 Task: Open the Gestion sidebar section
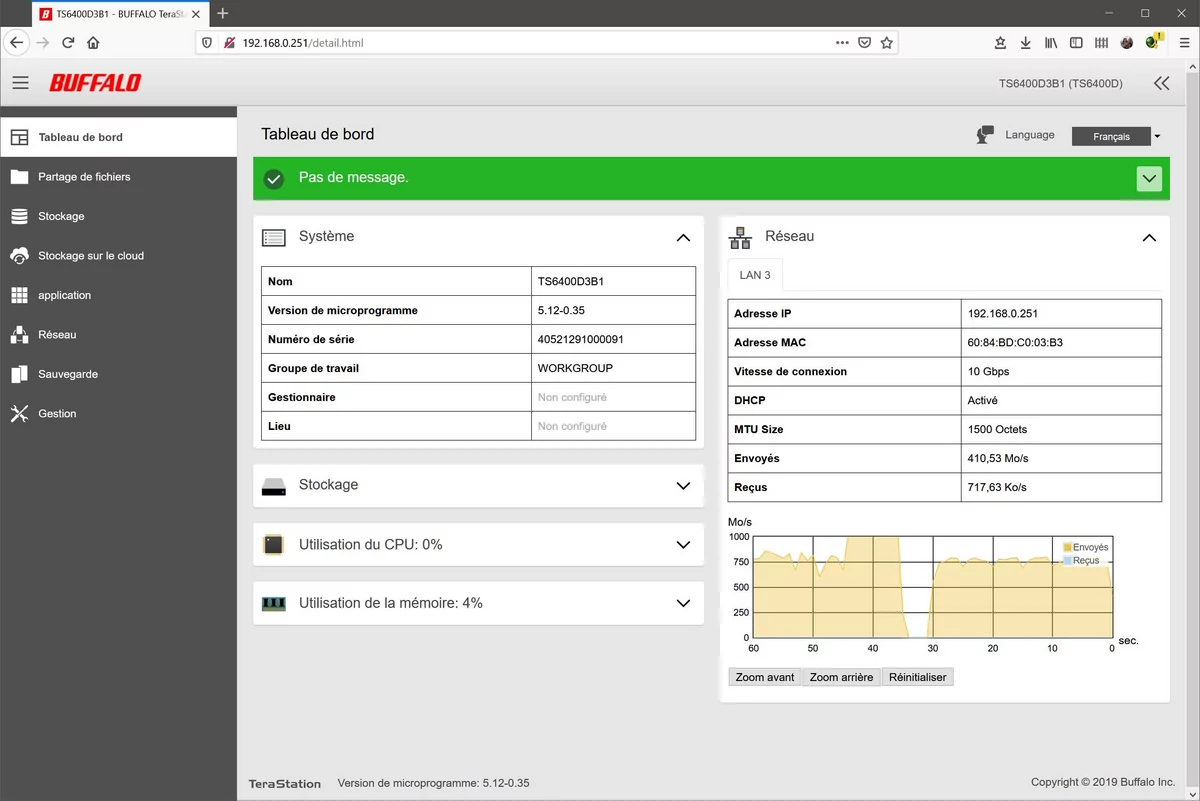coord(118,414)
